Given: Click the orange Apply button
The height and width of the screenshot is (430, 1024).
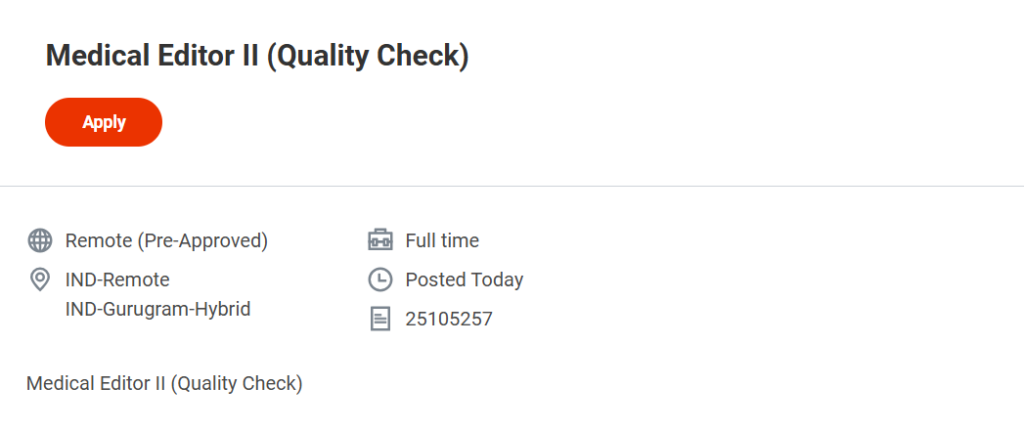Looking at the screenshot, I should tap(104, 122).
